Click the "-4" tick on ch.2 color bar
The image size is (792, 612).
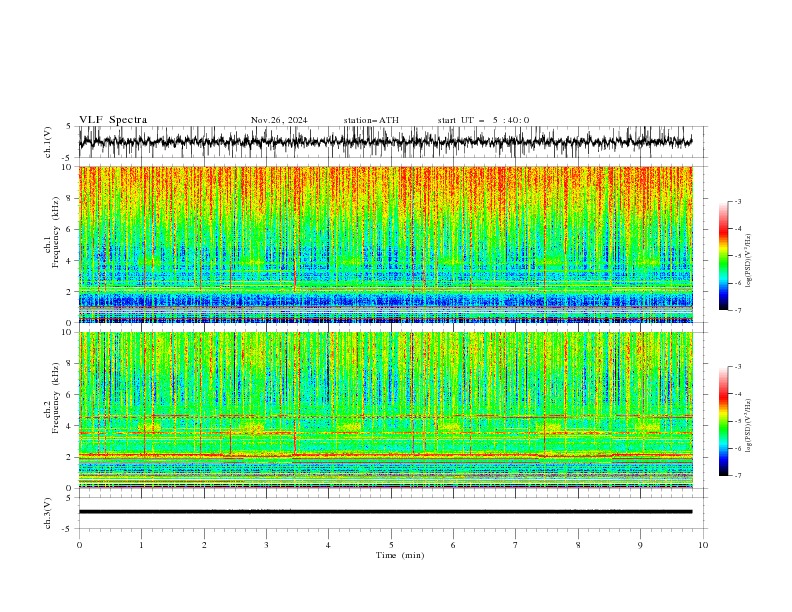pyautogui.click(x=738, y=394)
